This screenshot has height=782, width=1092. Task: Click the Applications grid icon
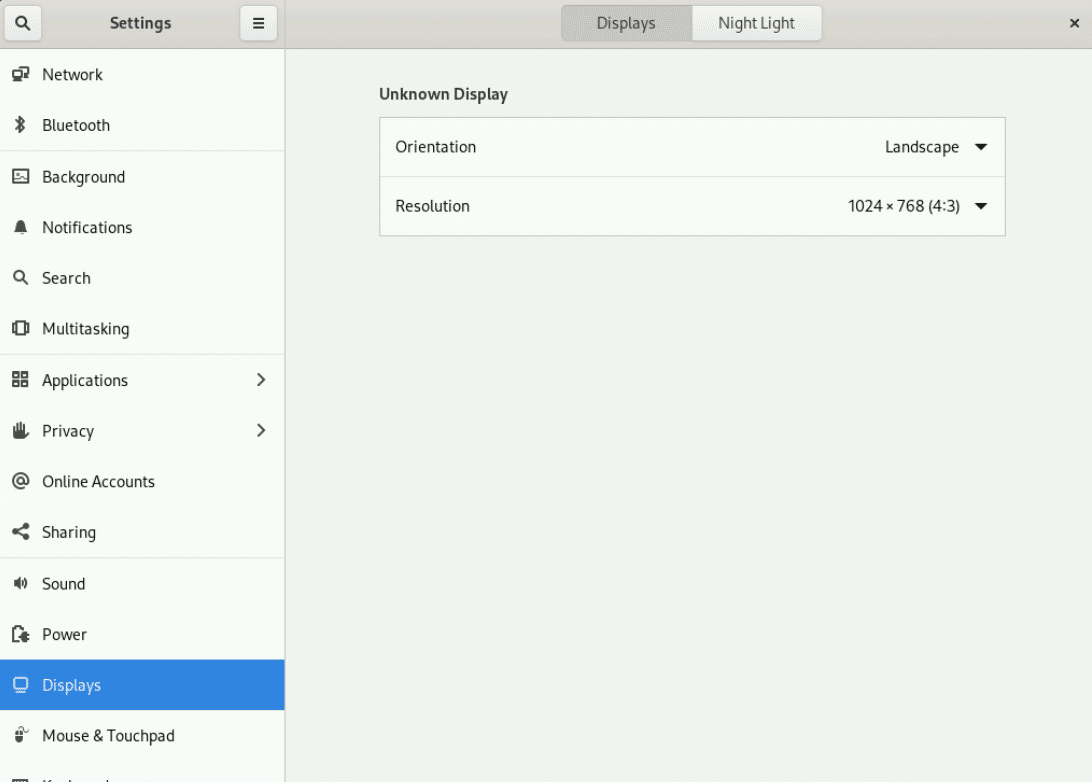tap(20, 380)
